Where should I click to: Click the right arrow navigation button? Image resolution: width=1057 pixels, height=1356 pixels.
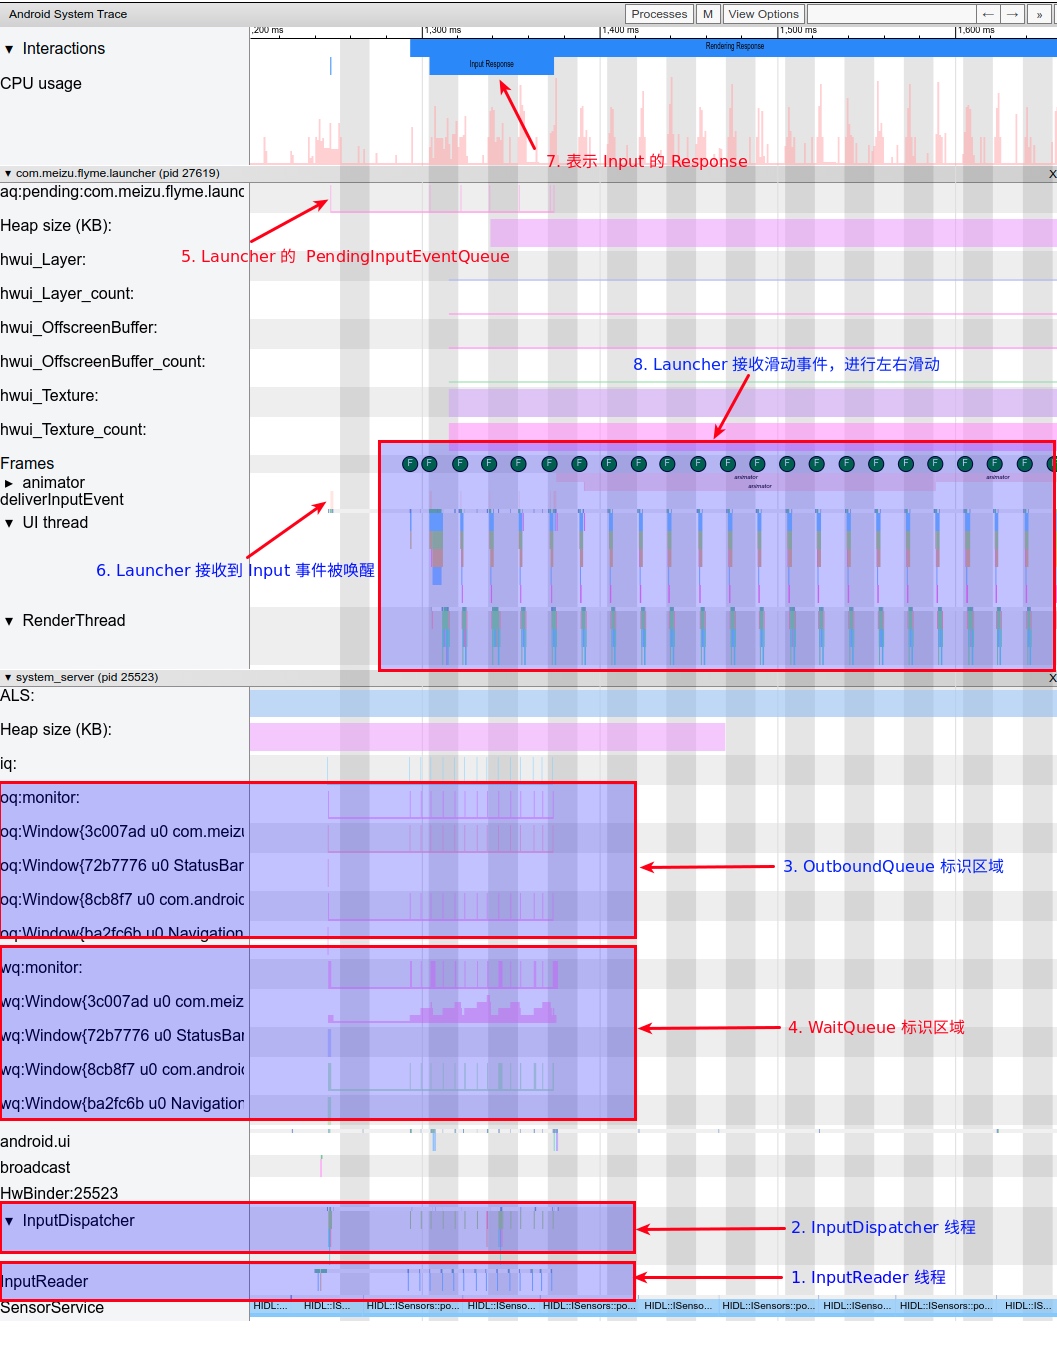pyautogui.click(x=1013, y=14)
